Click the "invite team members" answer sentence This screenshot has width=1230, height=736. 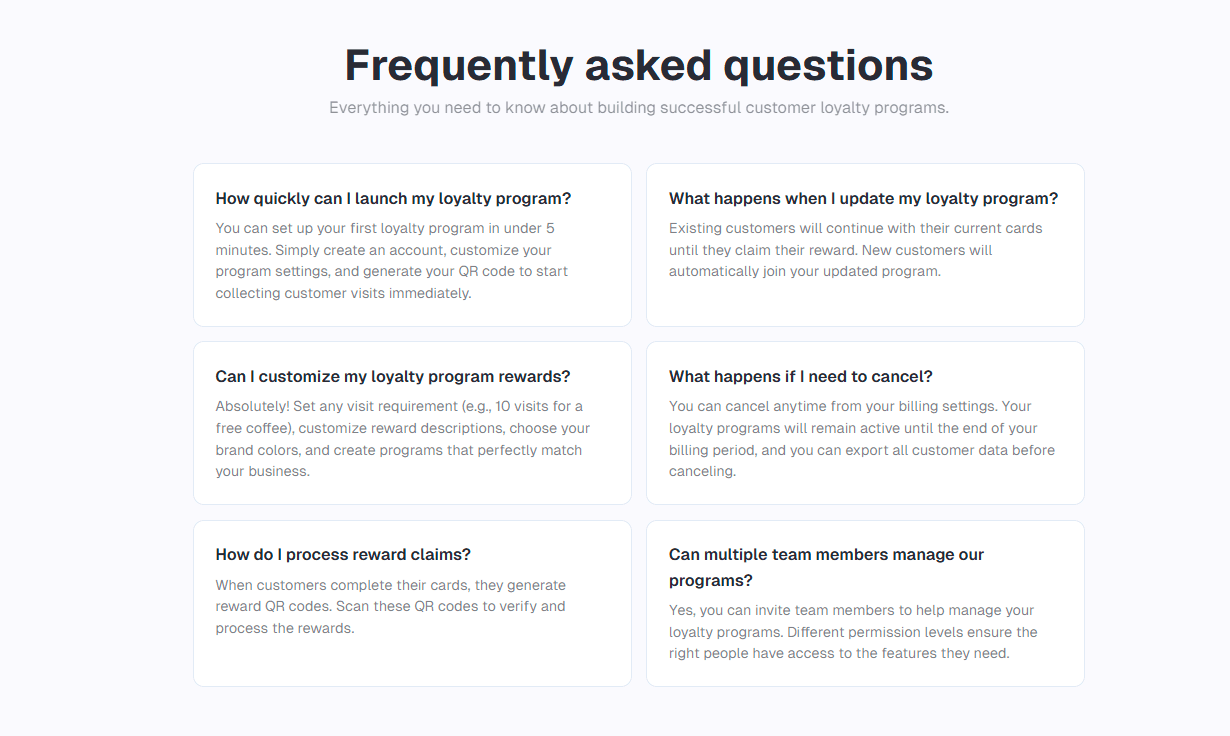850,611
